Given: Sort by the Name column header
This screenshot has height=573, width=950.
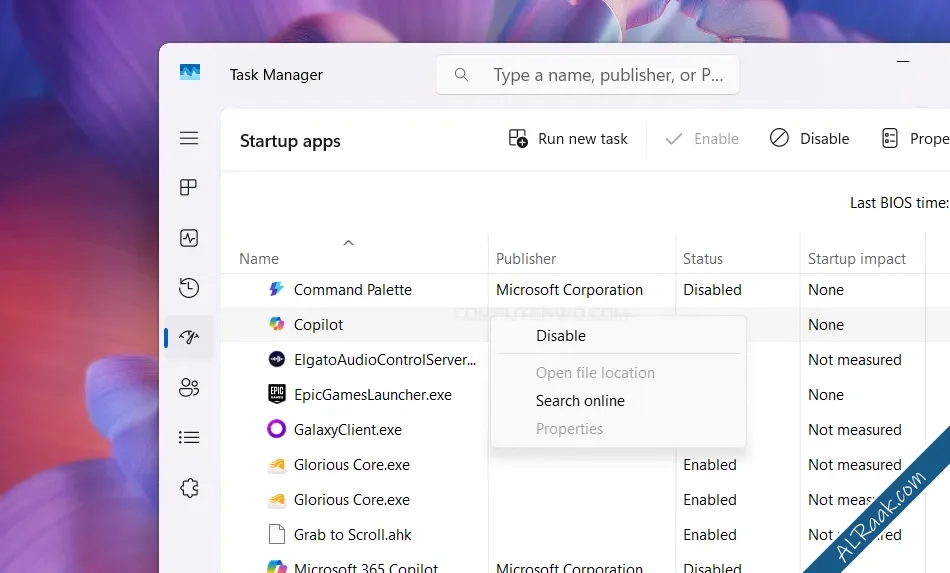Looking at the screenshot, I should [259, 259].
